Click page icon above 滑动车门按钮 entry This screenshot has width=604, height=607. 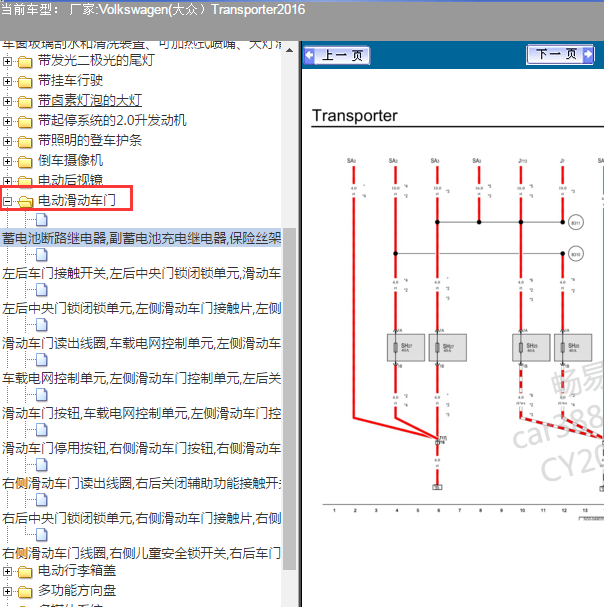pyautogui.click(x=41, y=395)
